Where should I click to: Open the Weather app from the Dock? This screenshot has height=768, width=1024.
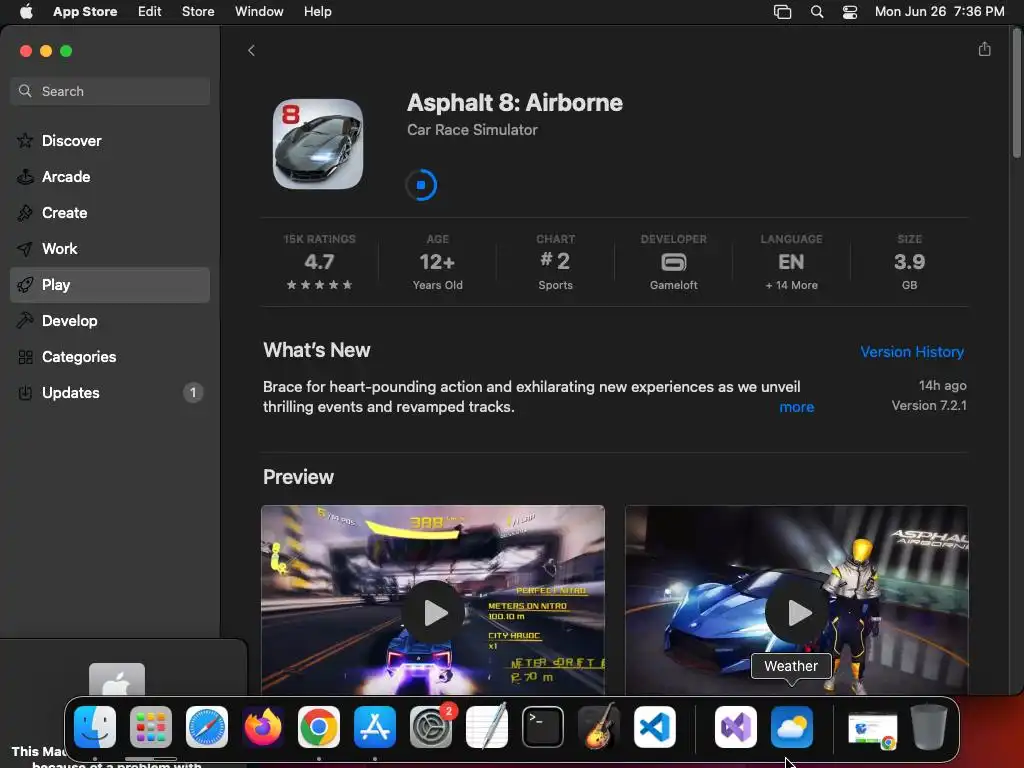tap(792, 727)
